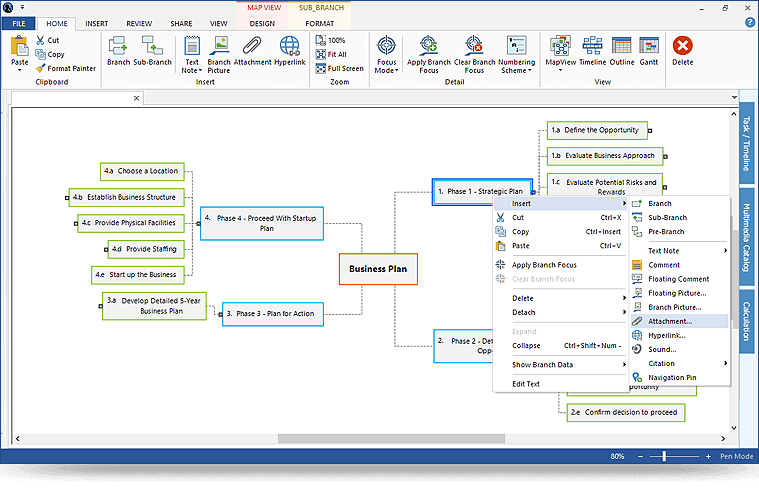Choose Attachment... in the Insert submenu
This screenshot has height=492, width=759.
click(680, 321)
